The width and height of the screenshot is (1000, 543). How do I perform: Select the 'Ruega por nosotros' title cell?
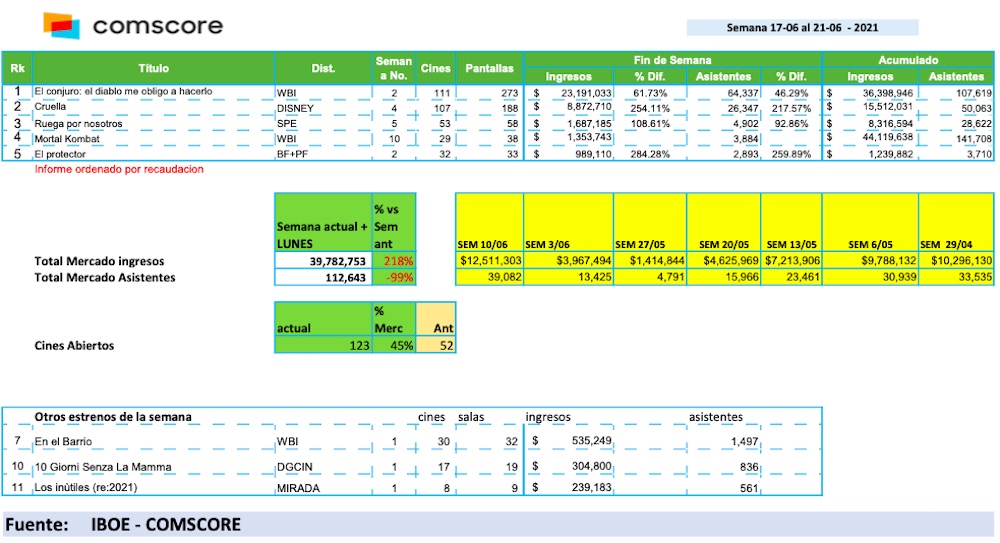[x=78, y=123]
